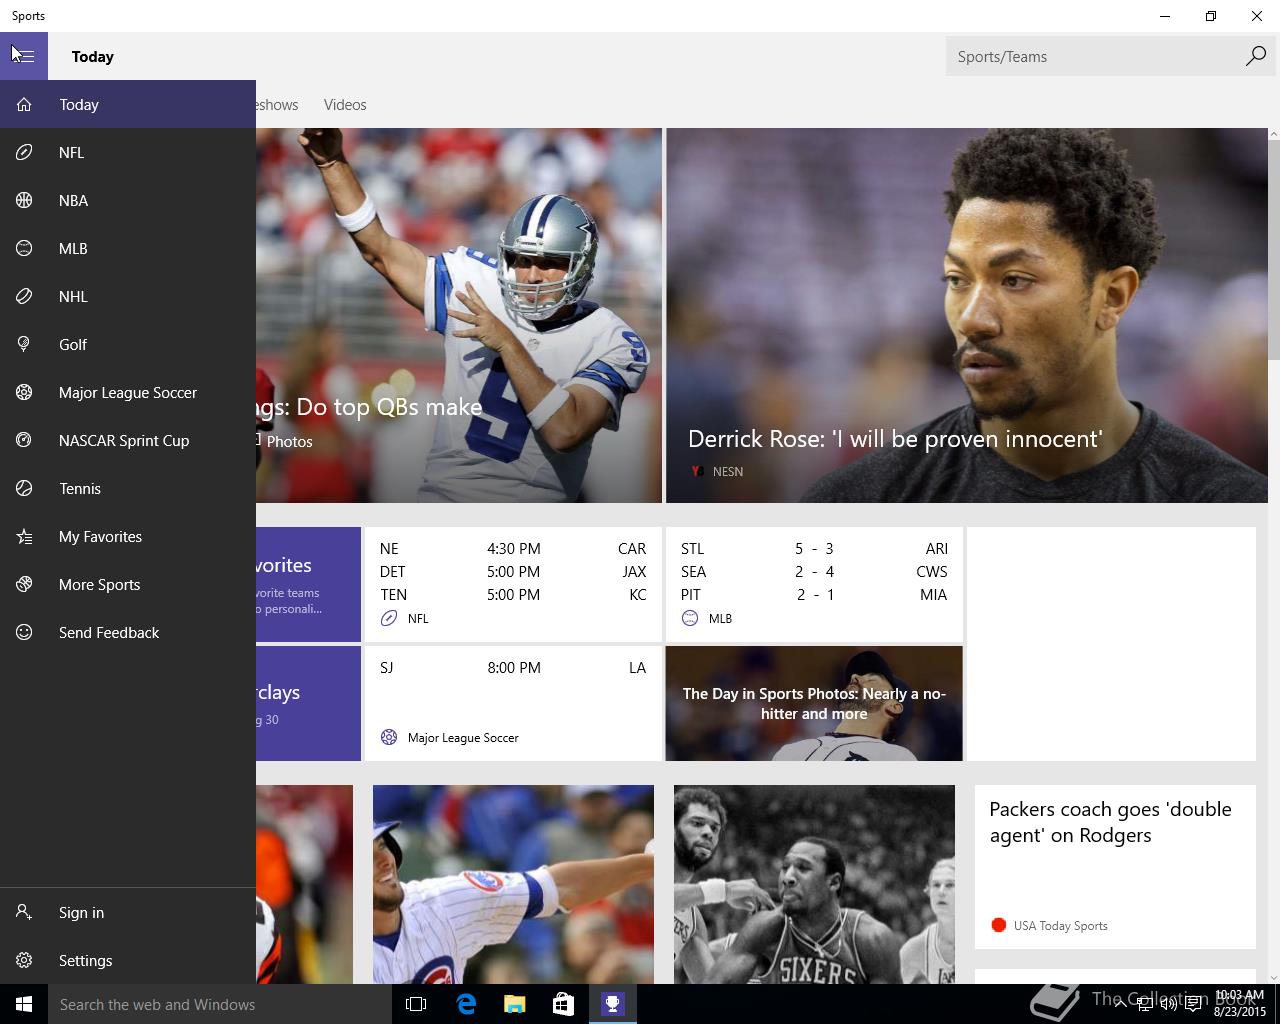
Task: Click the search magnifier icon
Action: pos(1255,56)
